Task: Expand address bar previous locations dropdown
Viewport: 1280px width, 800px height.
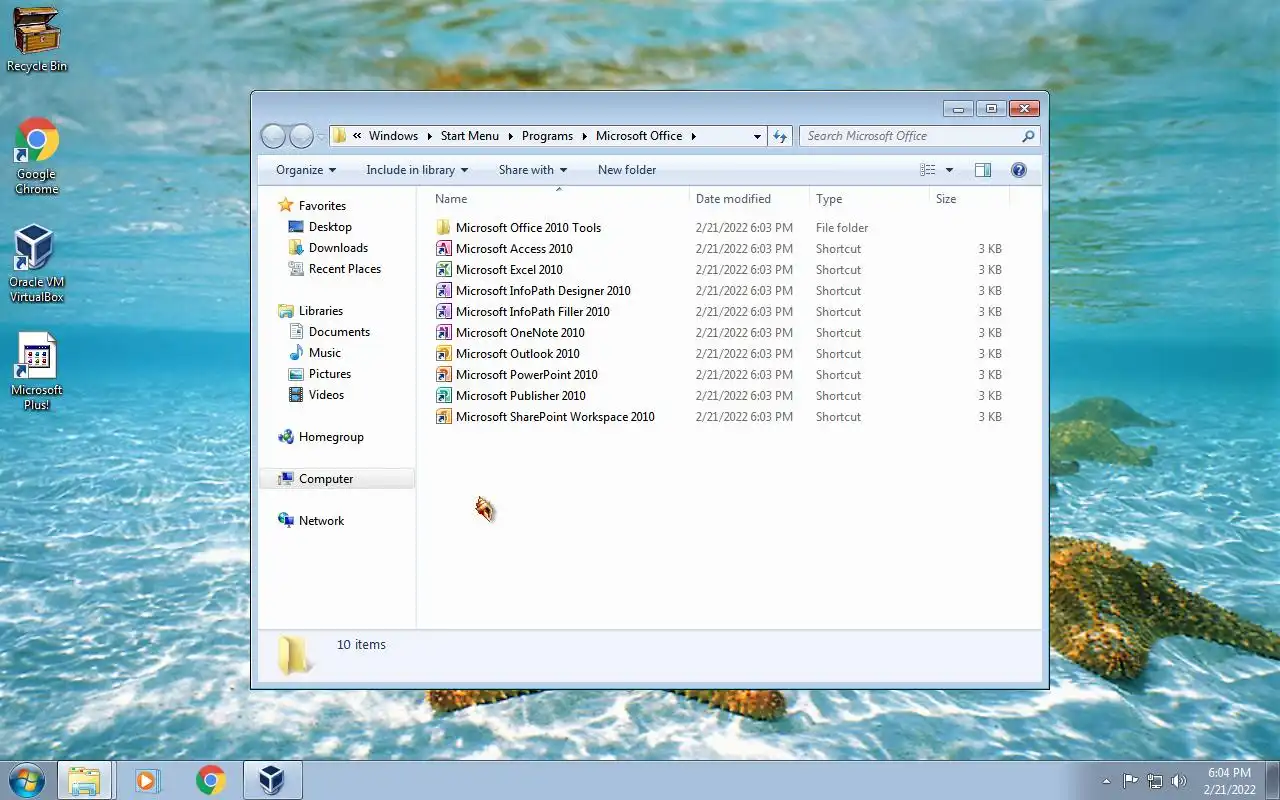Action: click(x=757, y=136)
